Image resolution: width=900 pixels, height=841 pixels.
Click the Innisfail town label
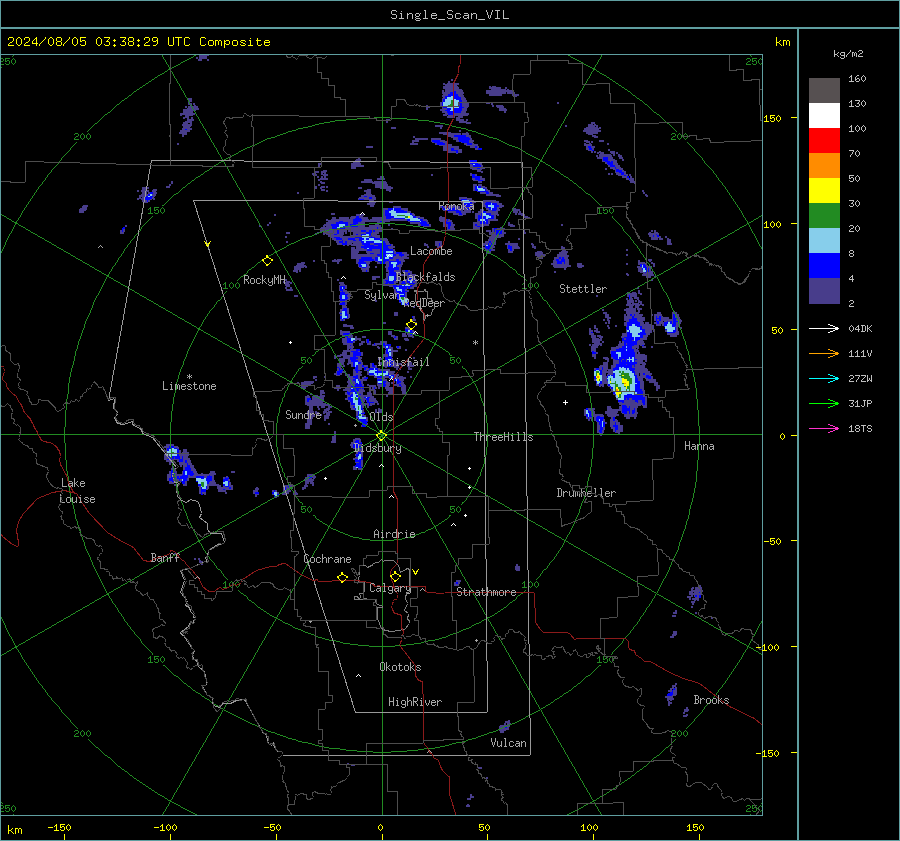point(404,362)
